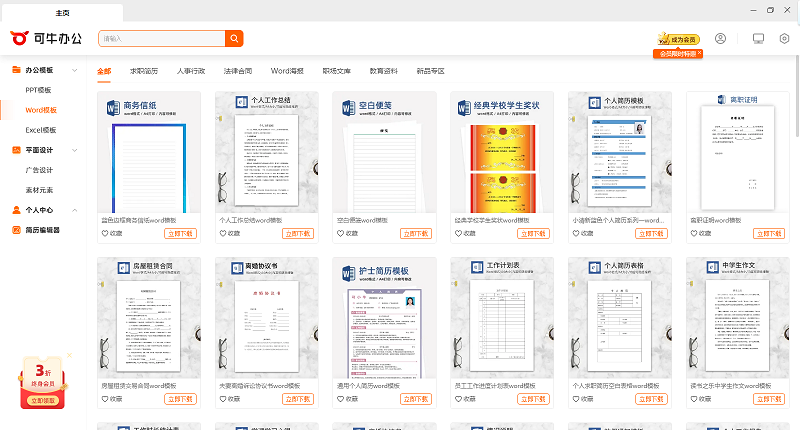
Task: Download the 空白便笺 template via 立即下载
Action: click(x=416, y=233)
